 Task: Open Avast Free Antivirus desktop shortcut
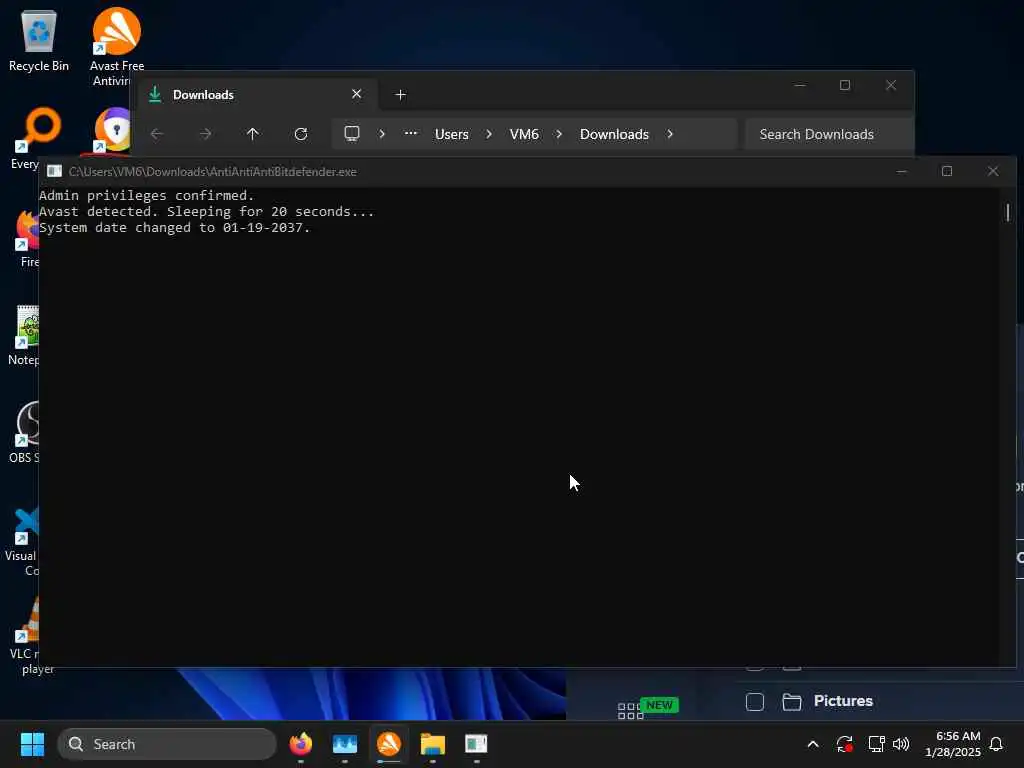[x=116, y=47]
